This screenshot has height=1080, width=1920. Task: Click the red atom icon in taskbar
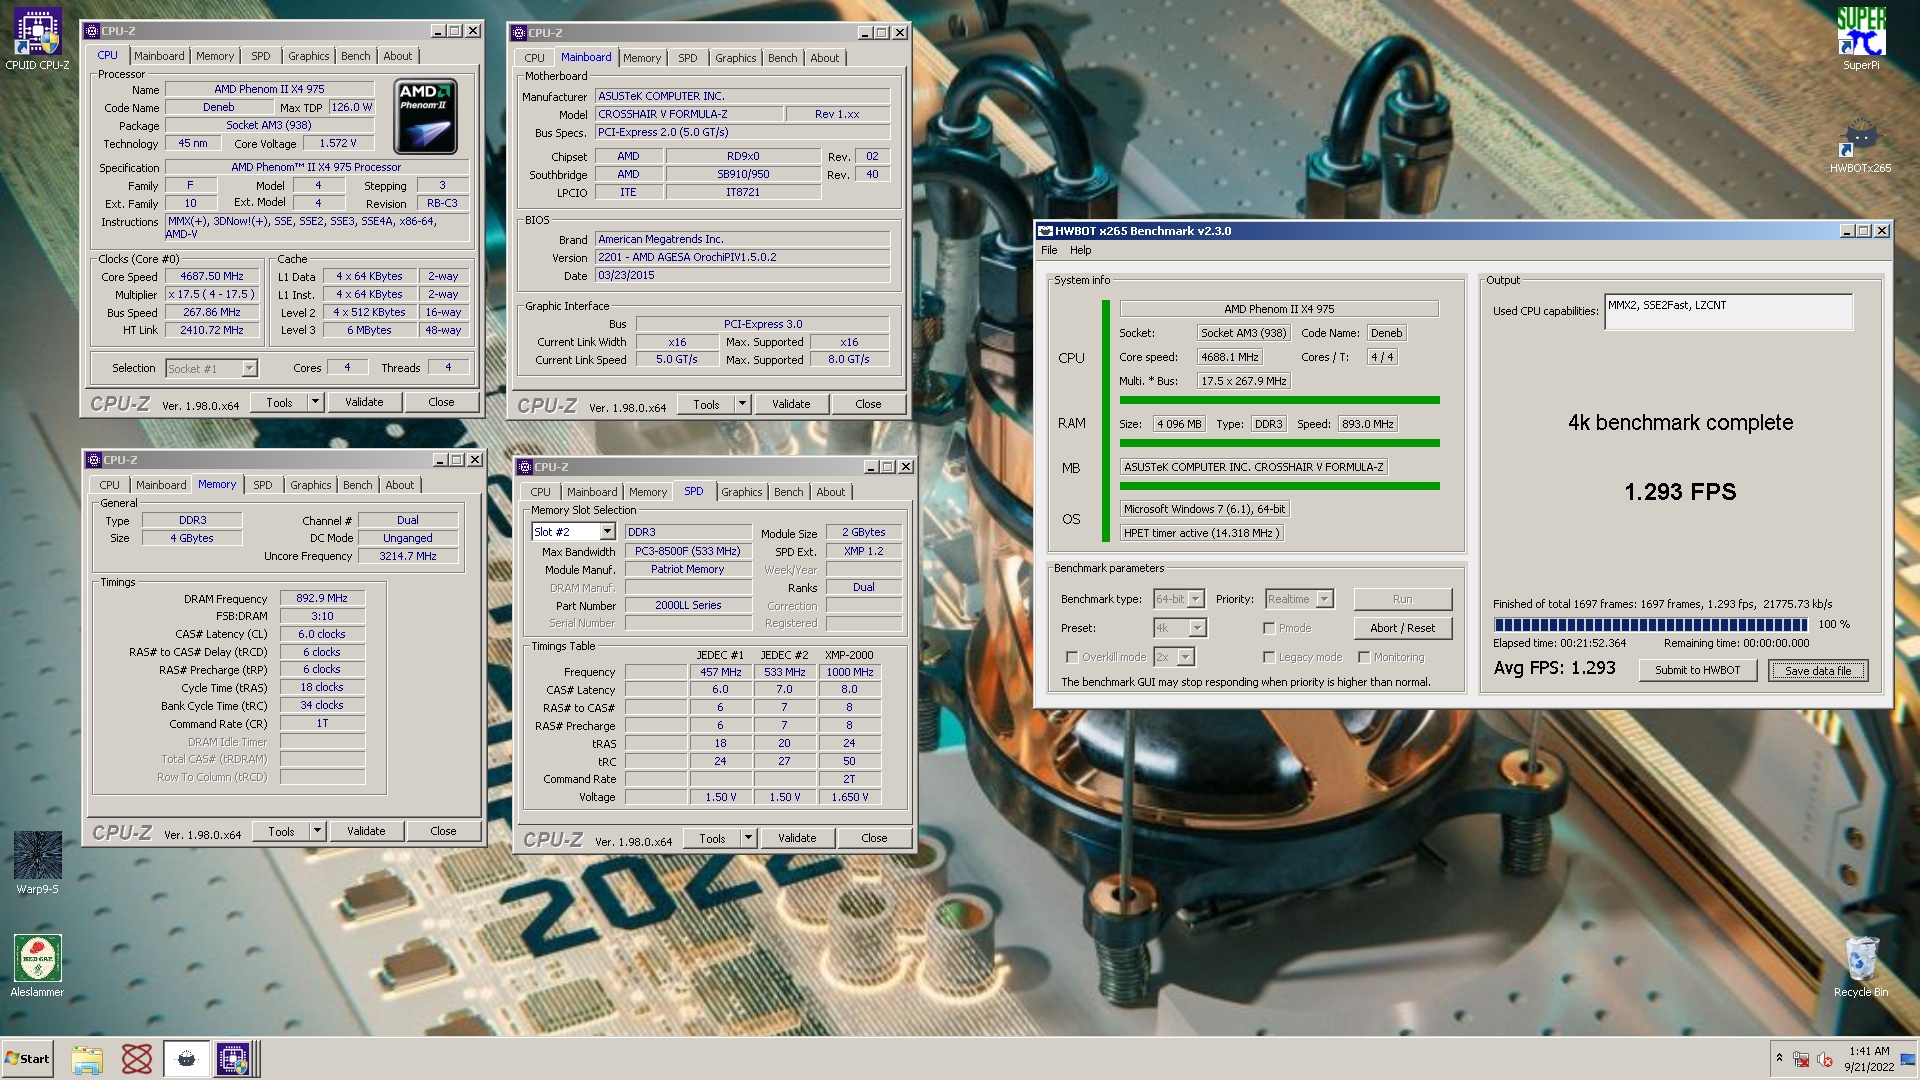point(136,1059)
